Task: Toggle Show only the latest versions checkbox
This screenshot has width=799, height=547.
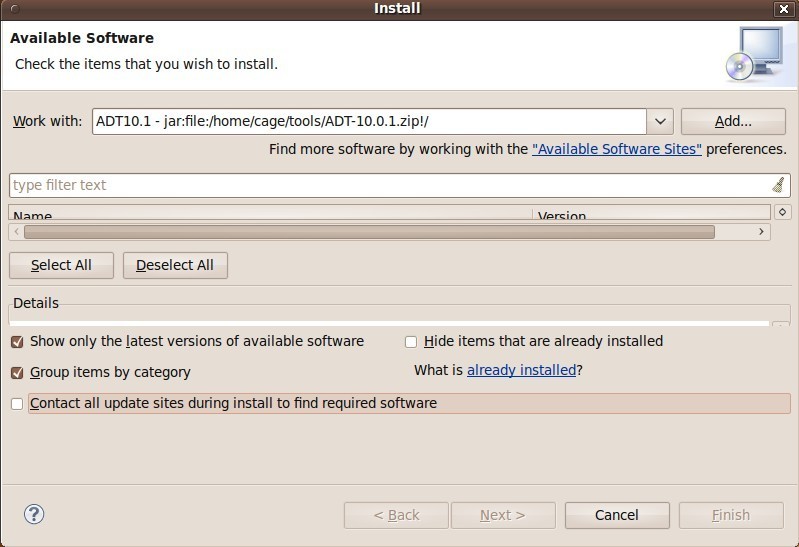Action: [x=17, y=342]
